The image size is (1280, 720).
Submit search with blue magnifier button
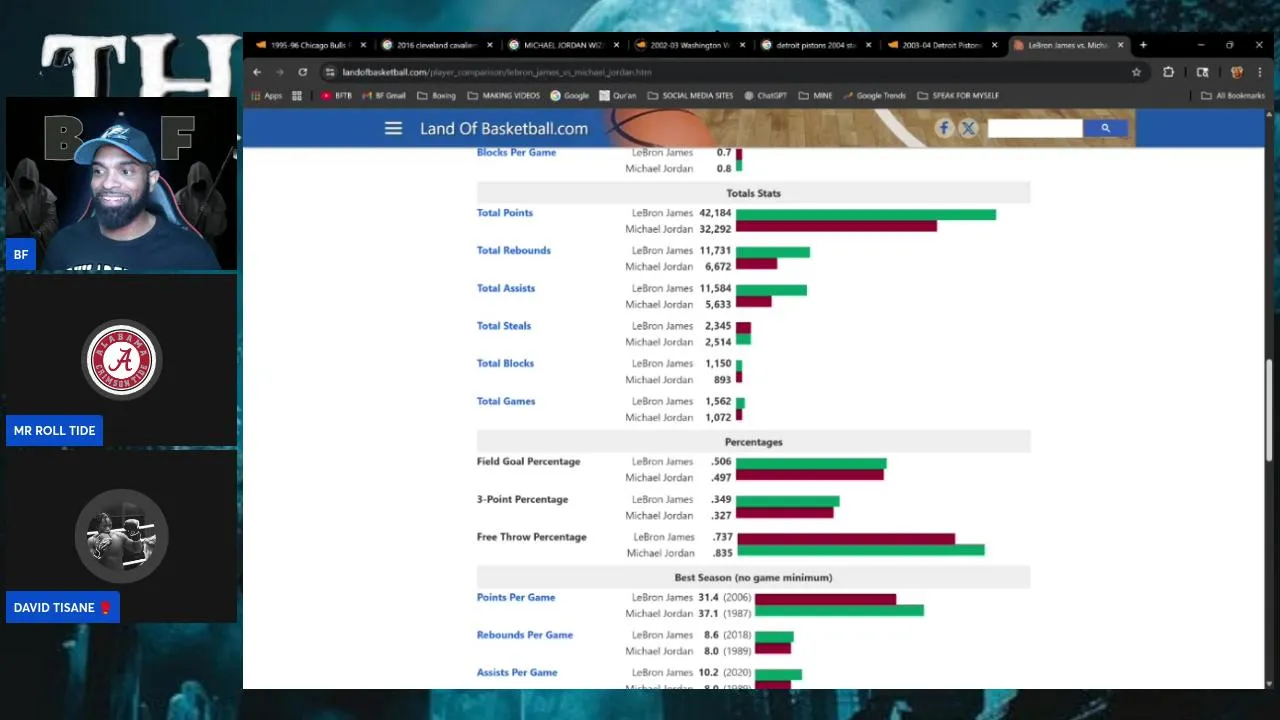(1105, 128)
